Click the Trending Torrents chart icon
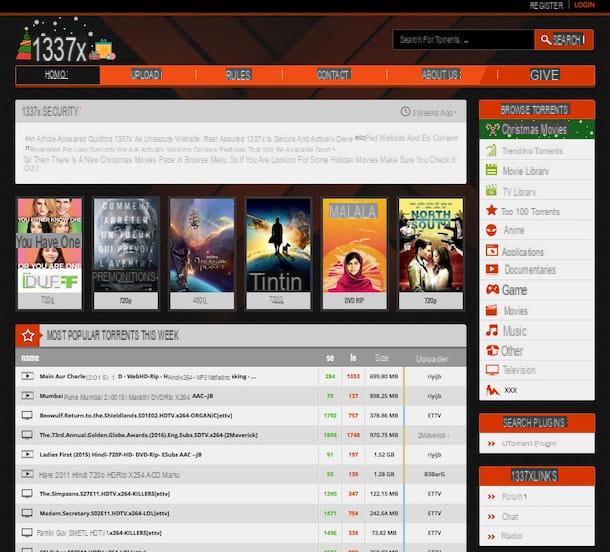Image resolution: width=610 pixels, height=552 pixels. [x=491, y=150]
